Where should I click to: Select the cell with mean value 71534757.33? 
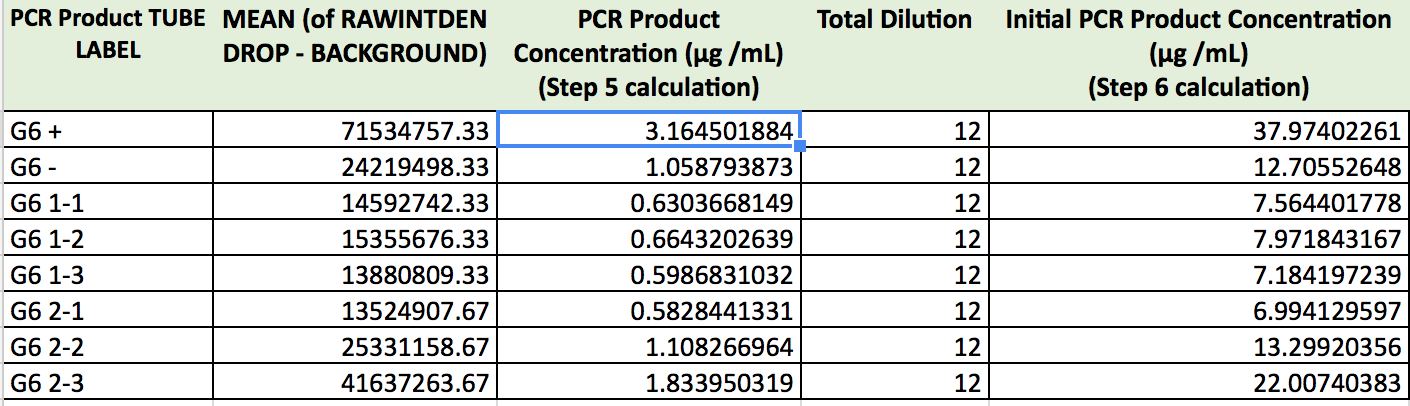354,131
